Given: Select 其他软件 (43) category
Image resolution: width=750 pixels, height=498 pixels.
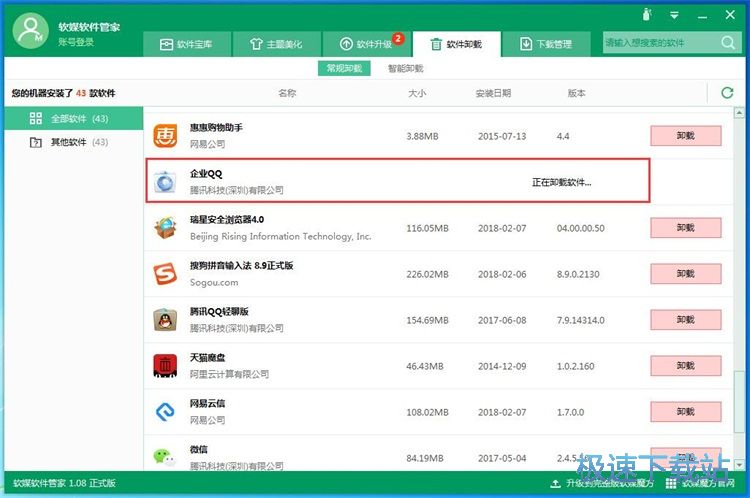Looking at the screenshot, I should coord(74,142).
